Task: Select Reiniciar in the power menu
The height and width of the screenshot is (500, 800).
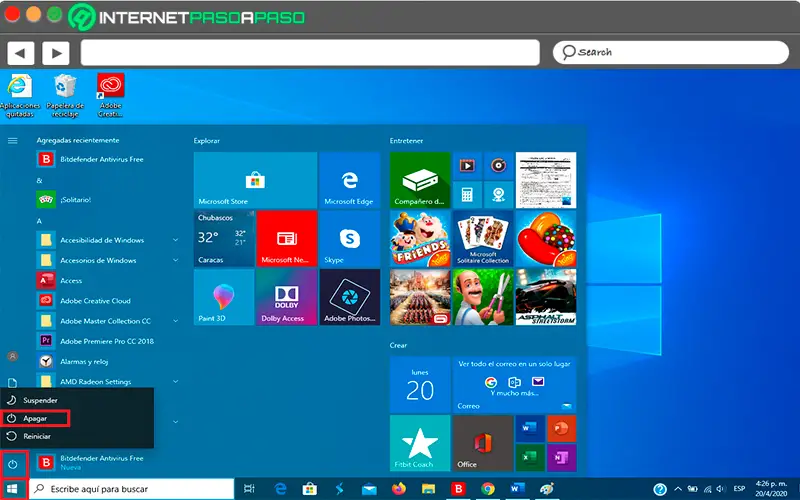Action: 77,436
